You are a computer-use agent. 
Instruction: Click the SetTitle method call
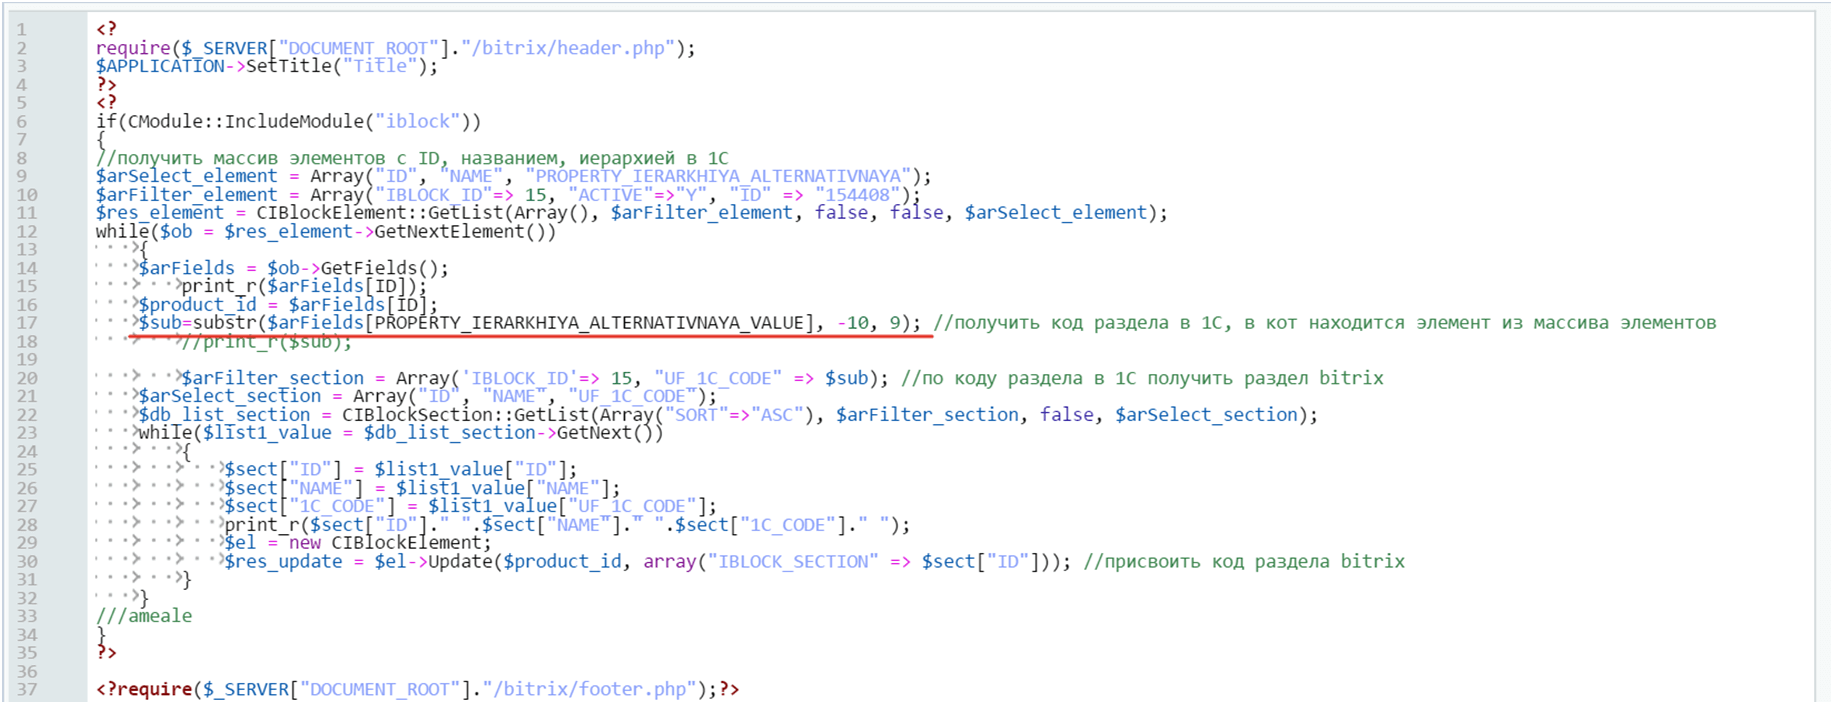coord(289,66)
